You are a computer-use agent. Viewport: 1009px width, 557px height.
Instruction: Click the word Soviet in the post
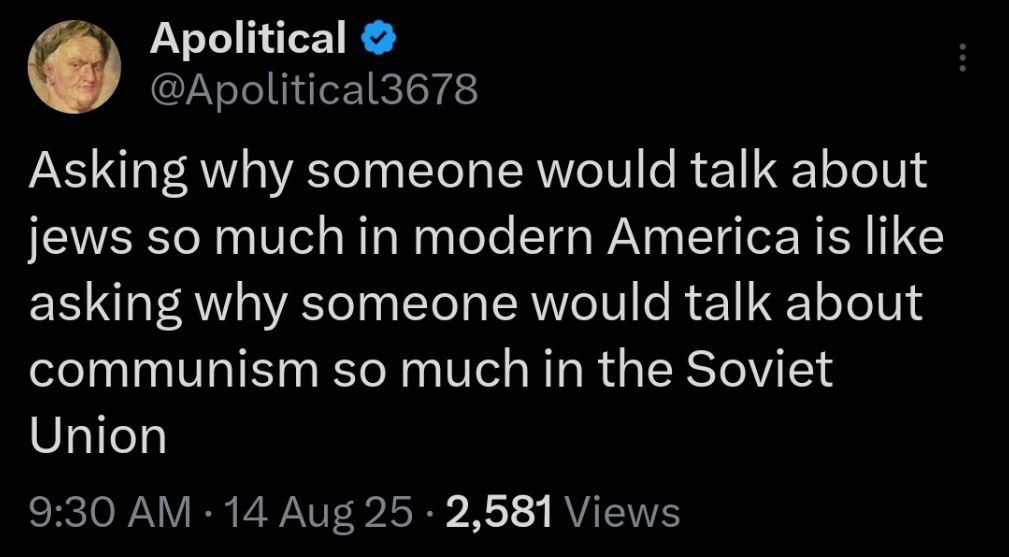tap(759, 369)
